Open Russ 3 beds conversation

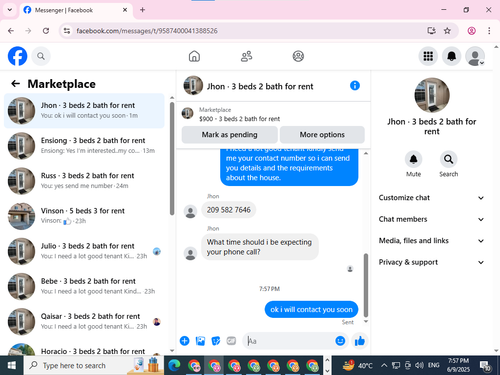pos(84,181)
